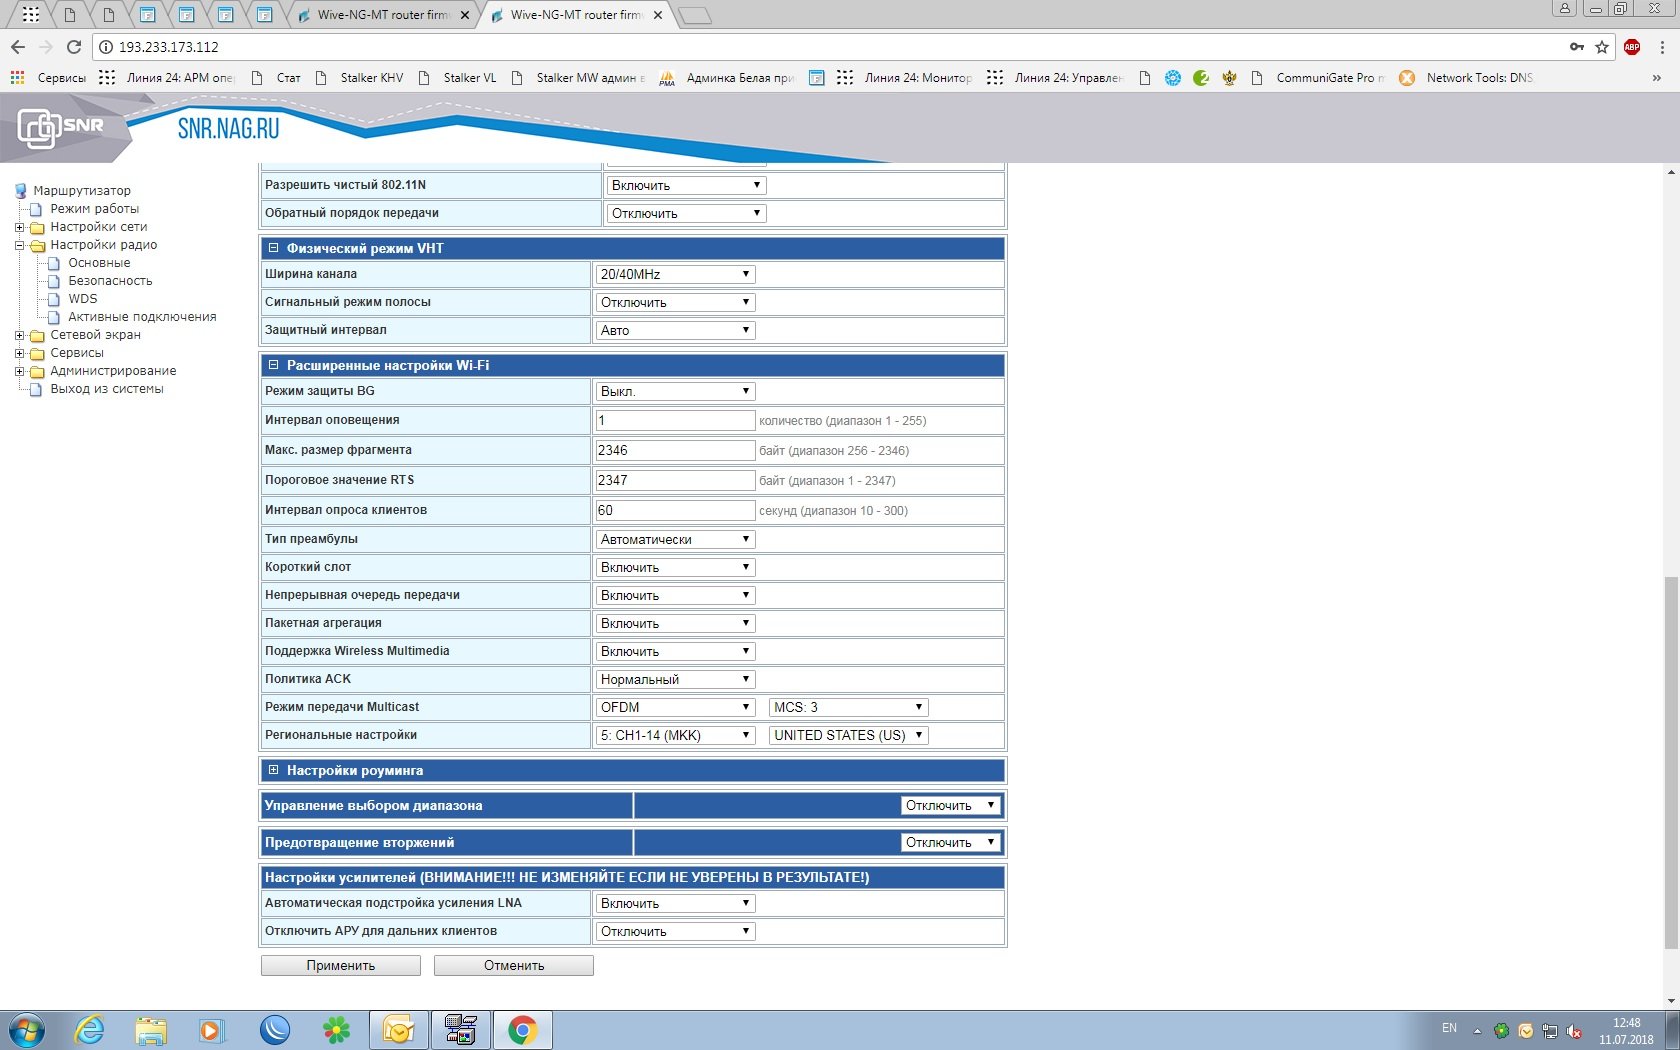The height and width of the screenshot is (1050, 1680).
Task: Click the Интервал оповещения input field
Action: 675,421
